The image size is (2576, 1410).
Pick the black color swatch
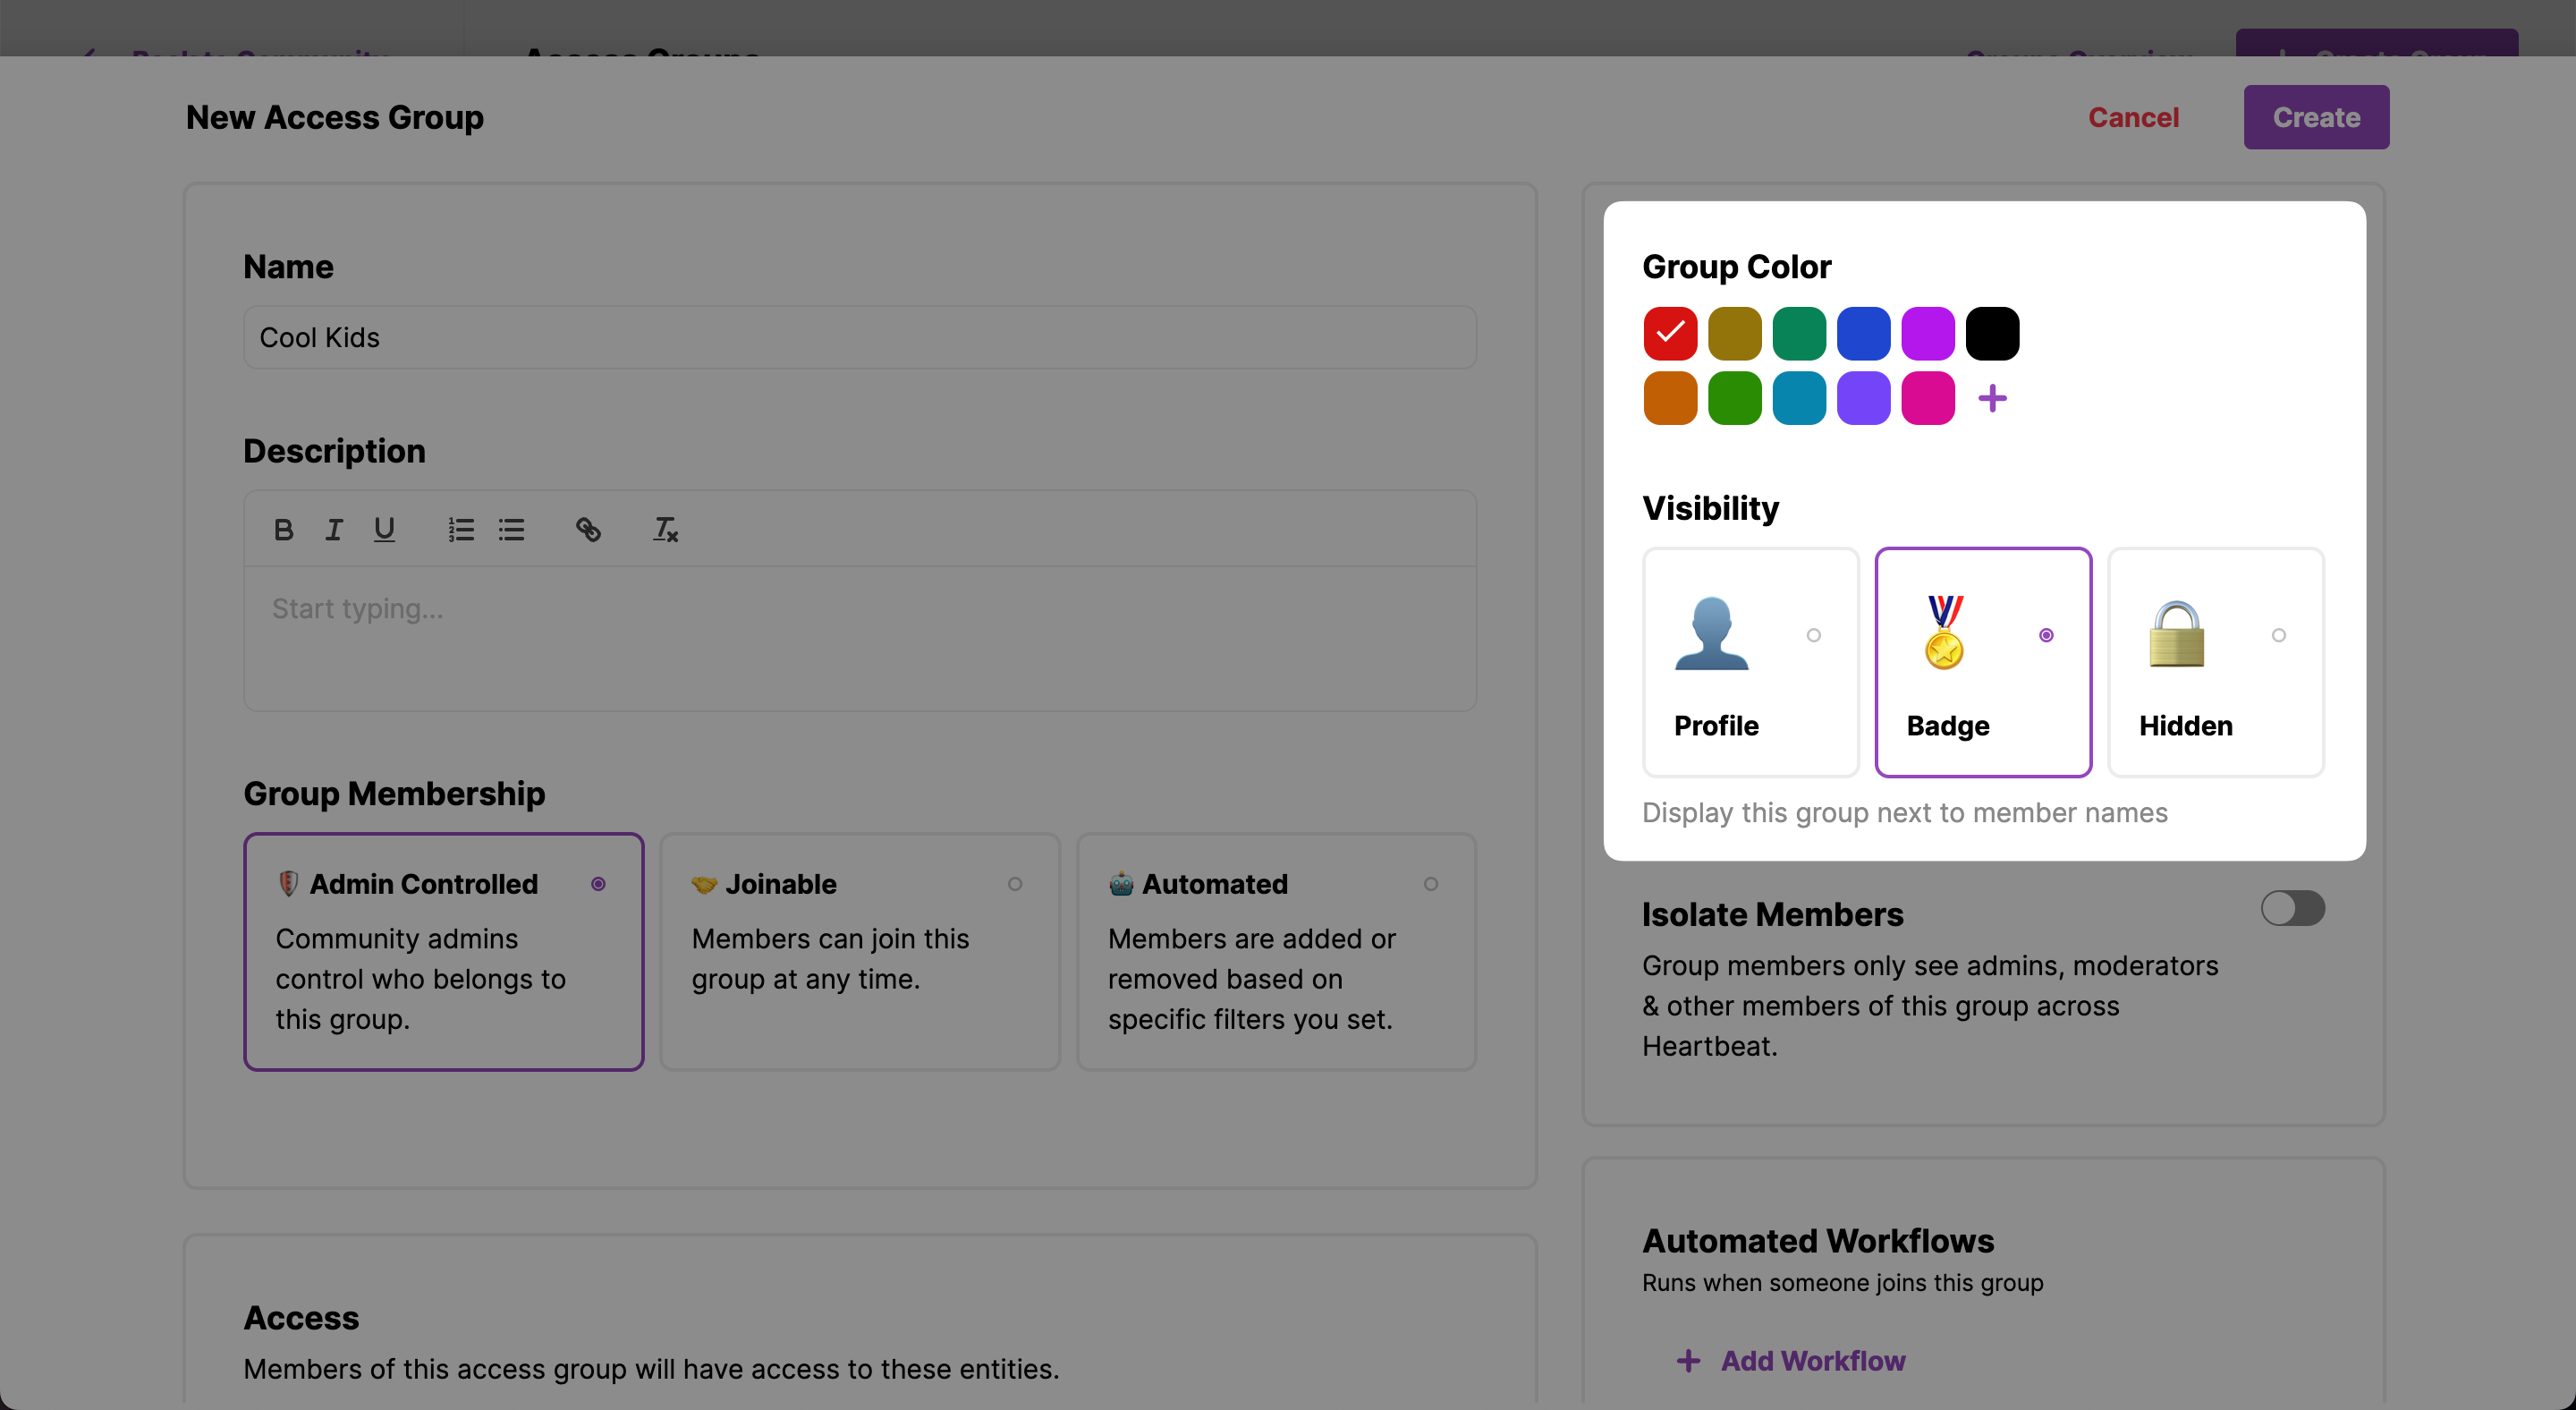pos(1992,333)
